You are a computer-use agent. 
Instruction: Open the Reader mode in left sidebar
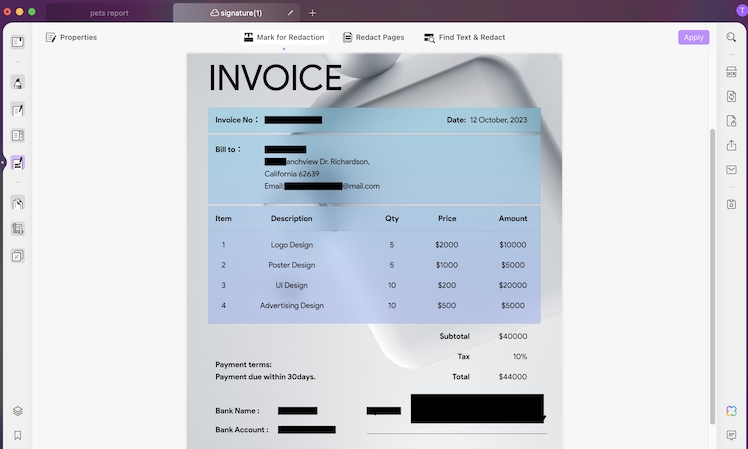click(x=18, y=42)
